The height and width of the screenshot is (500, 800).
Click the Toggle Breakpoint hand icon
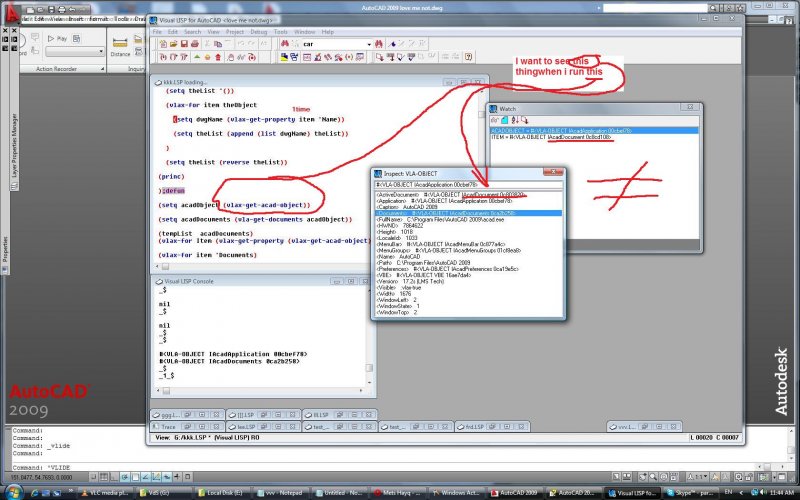click(231, 57)
